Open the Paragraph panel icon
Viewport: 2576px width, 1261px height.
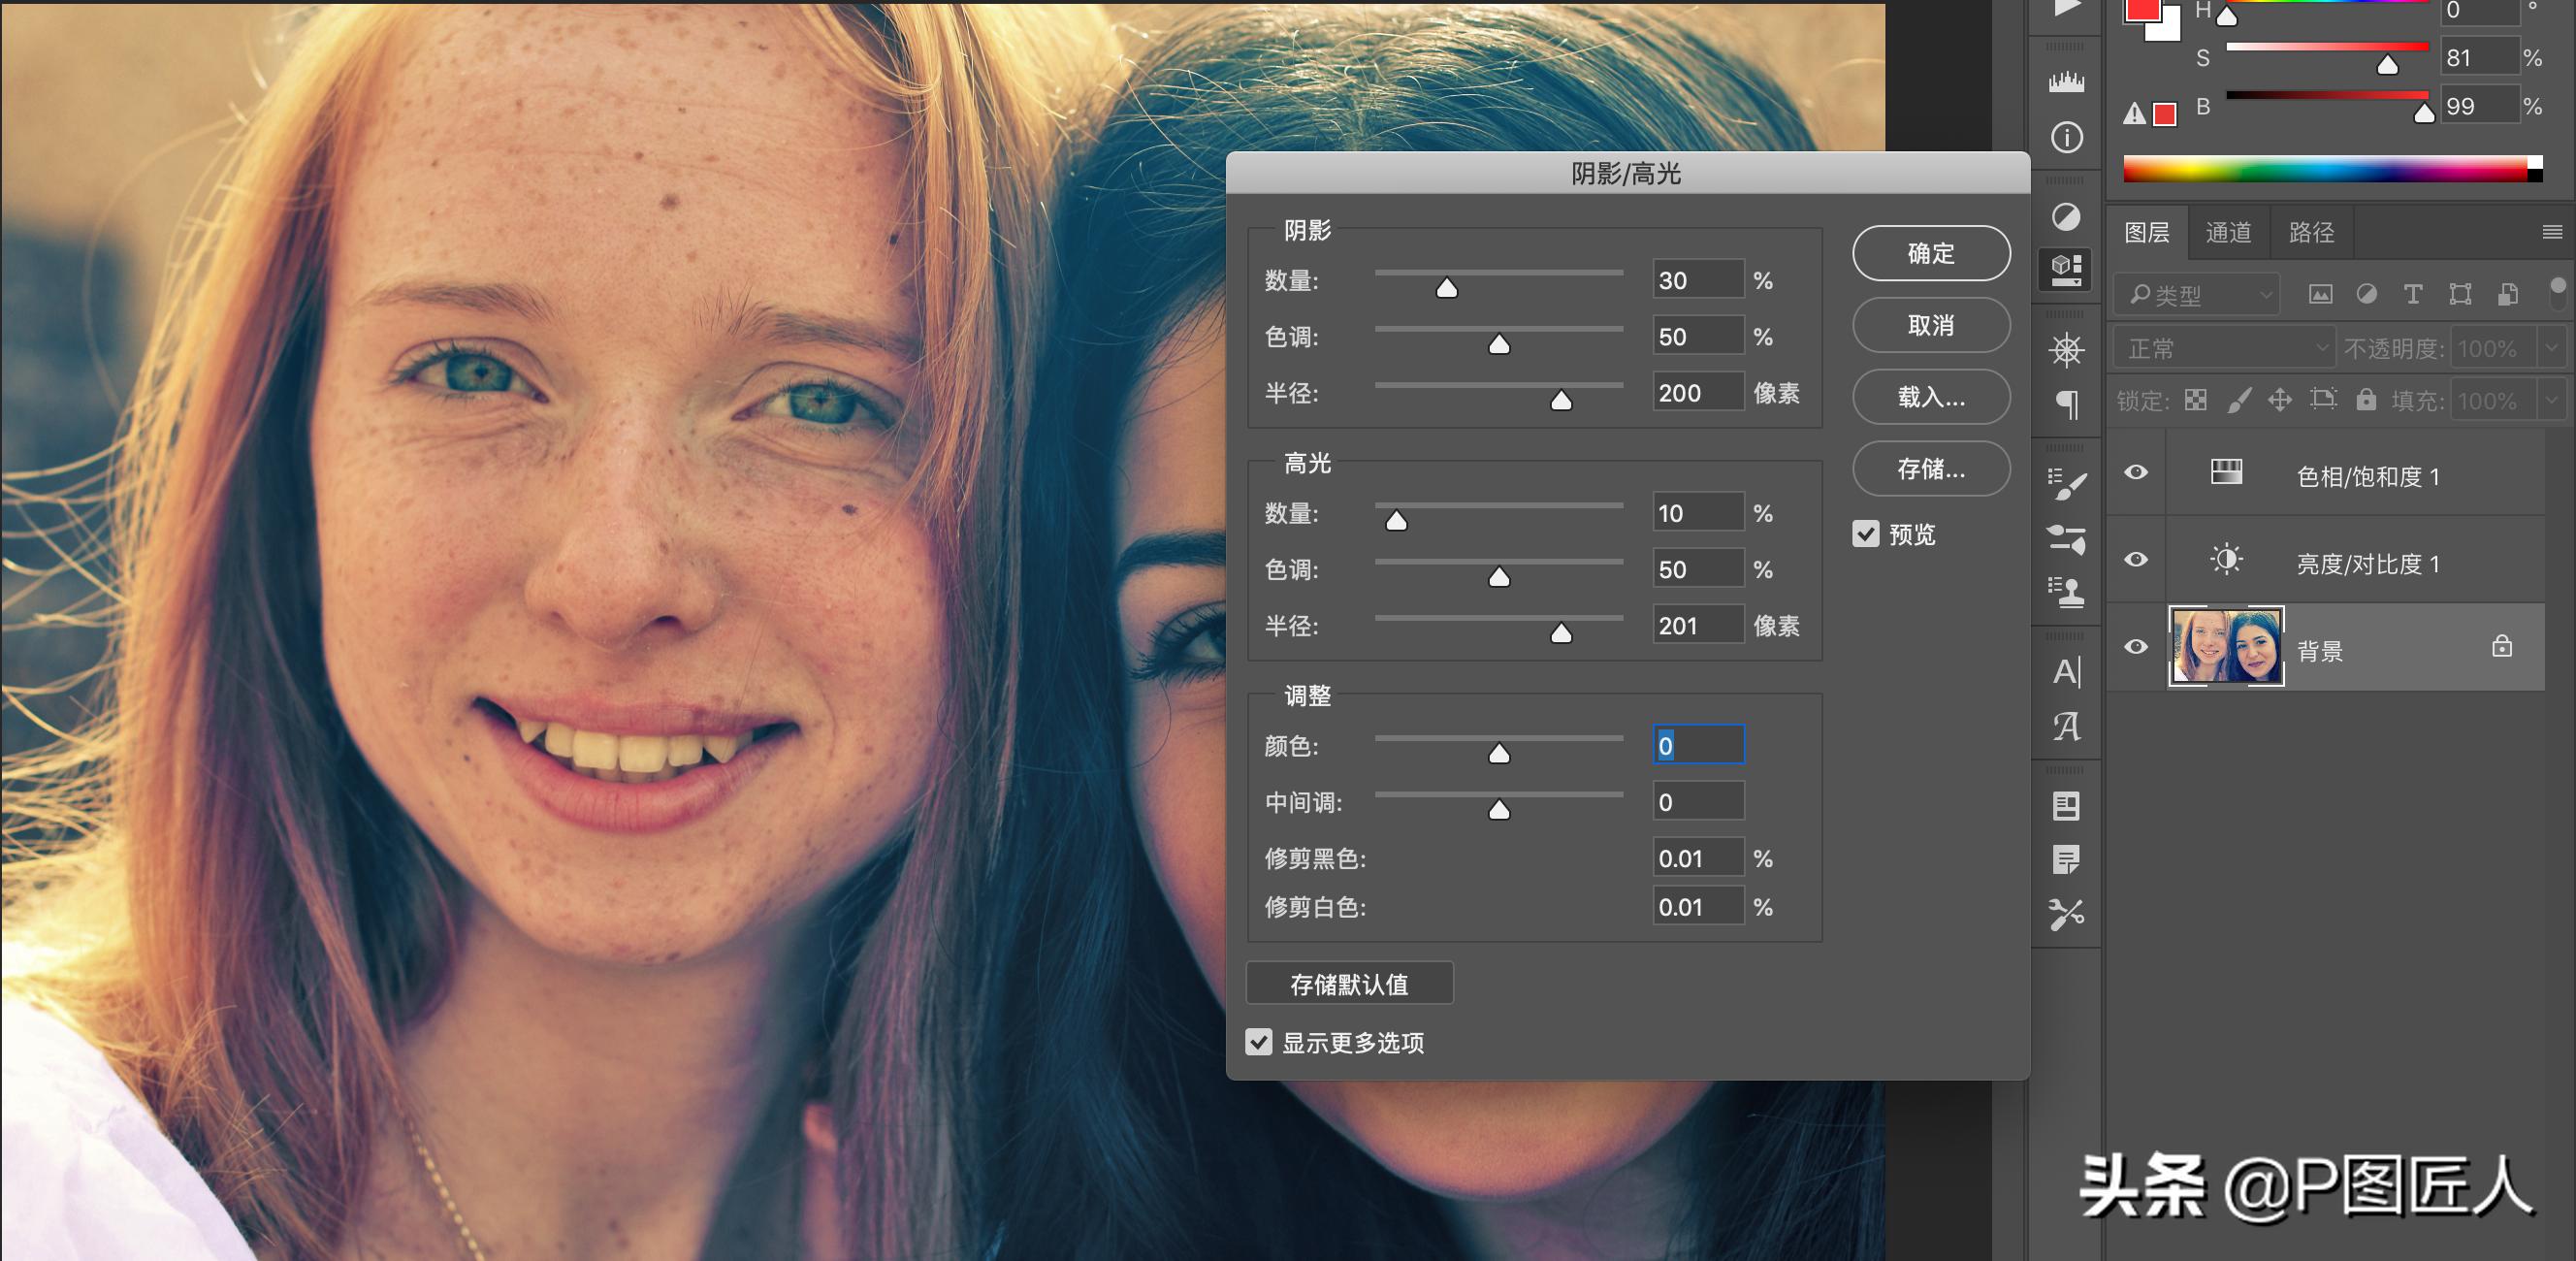2066,404
